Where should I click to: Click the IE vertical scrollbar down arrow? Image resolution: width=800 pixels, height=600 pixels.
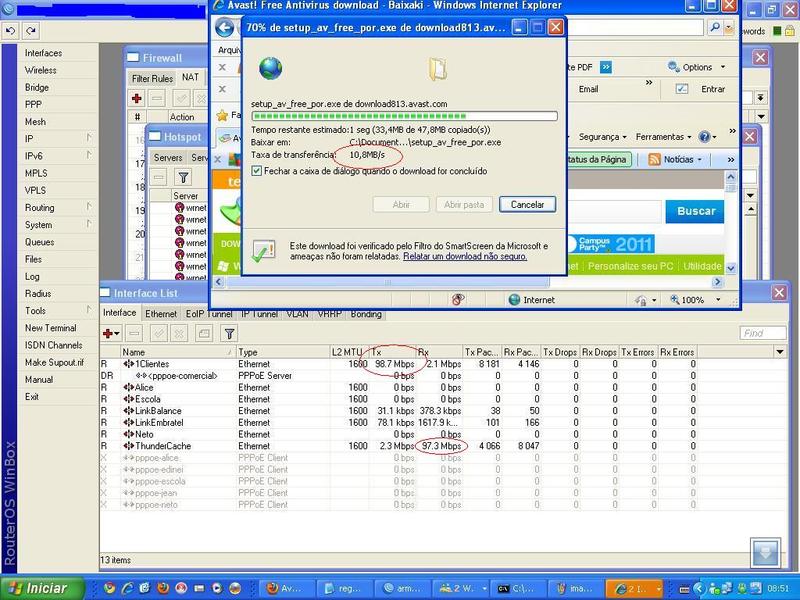point(731,268)
